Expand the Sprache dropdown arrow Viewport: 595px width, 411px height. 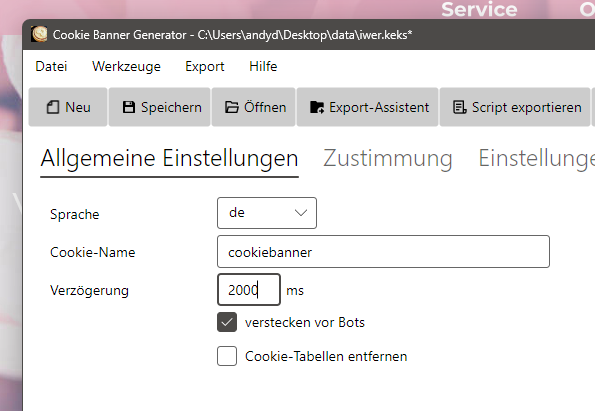[301, 213]
